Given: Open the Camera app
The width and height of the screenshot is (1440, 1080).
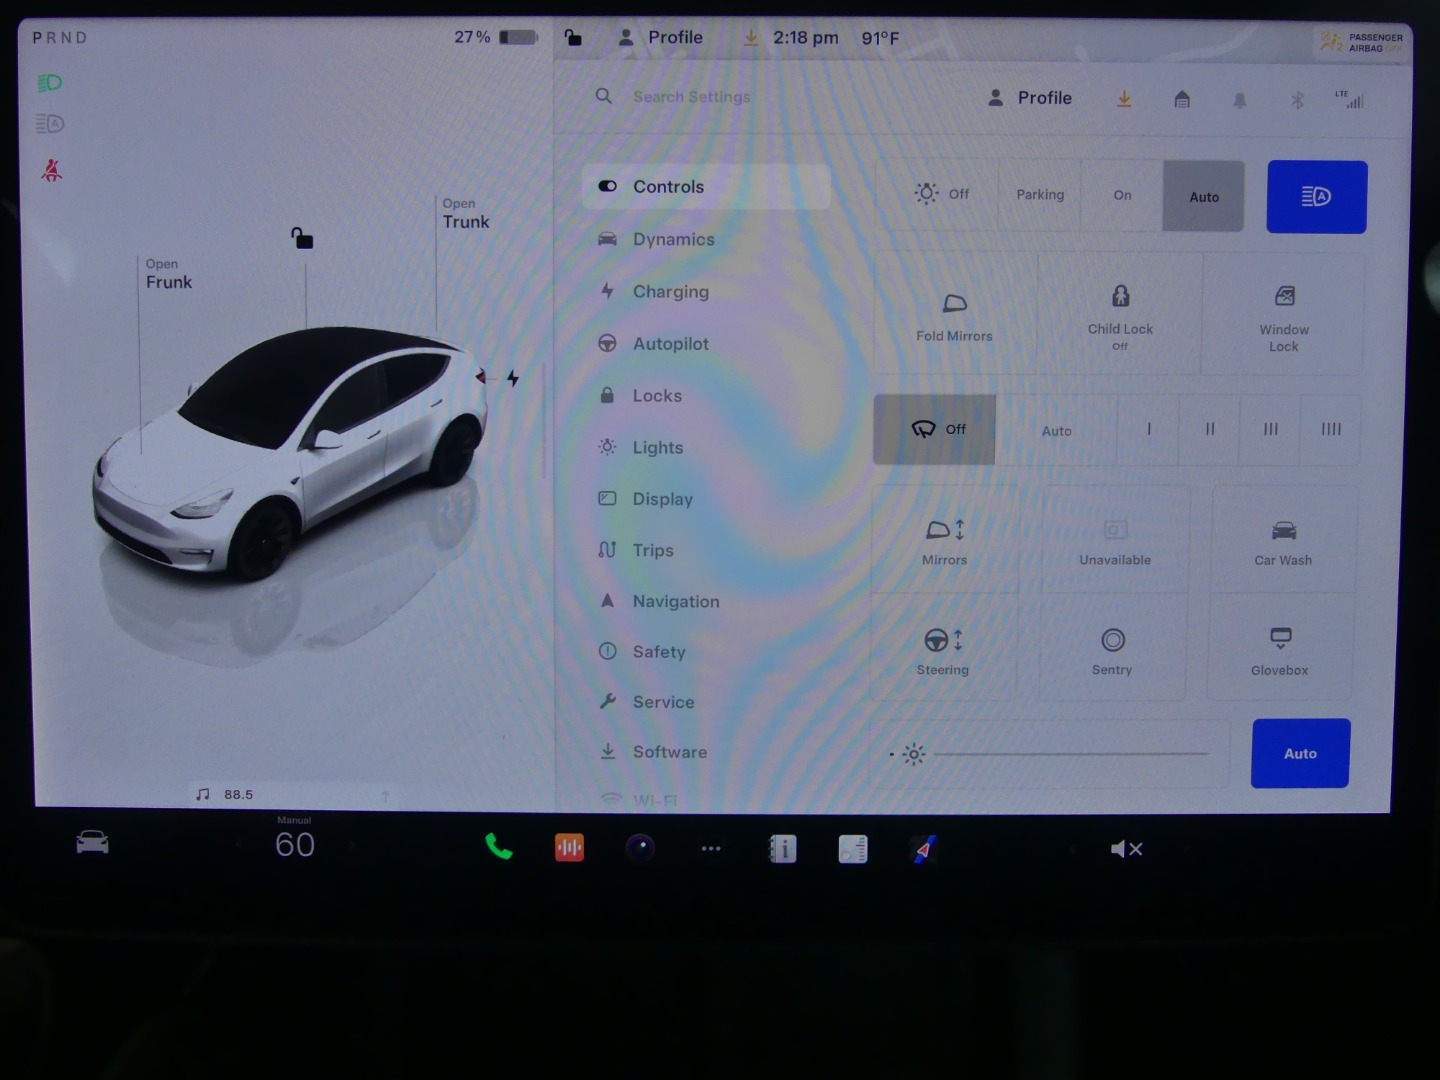Looking at the screenshot, I should click(x=640, y=848).
